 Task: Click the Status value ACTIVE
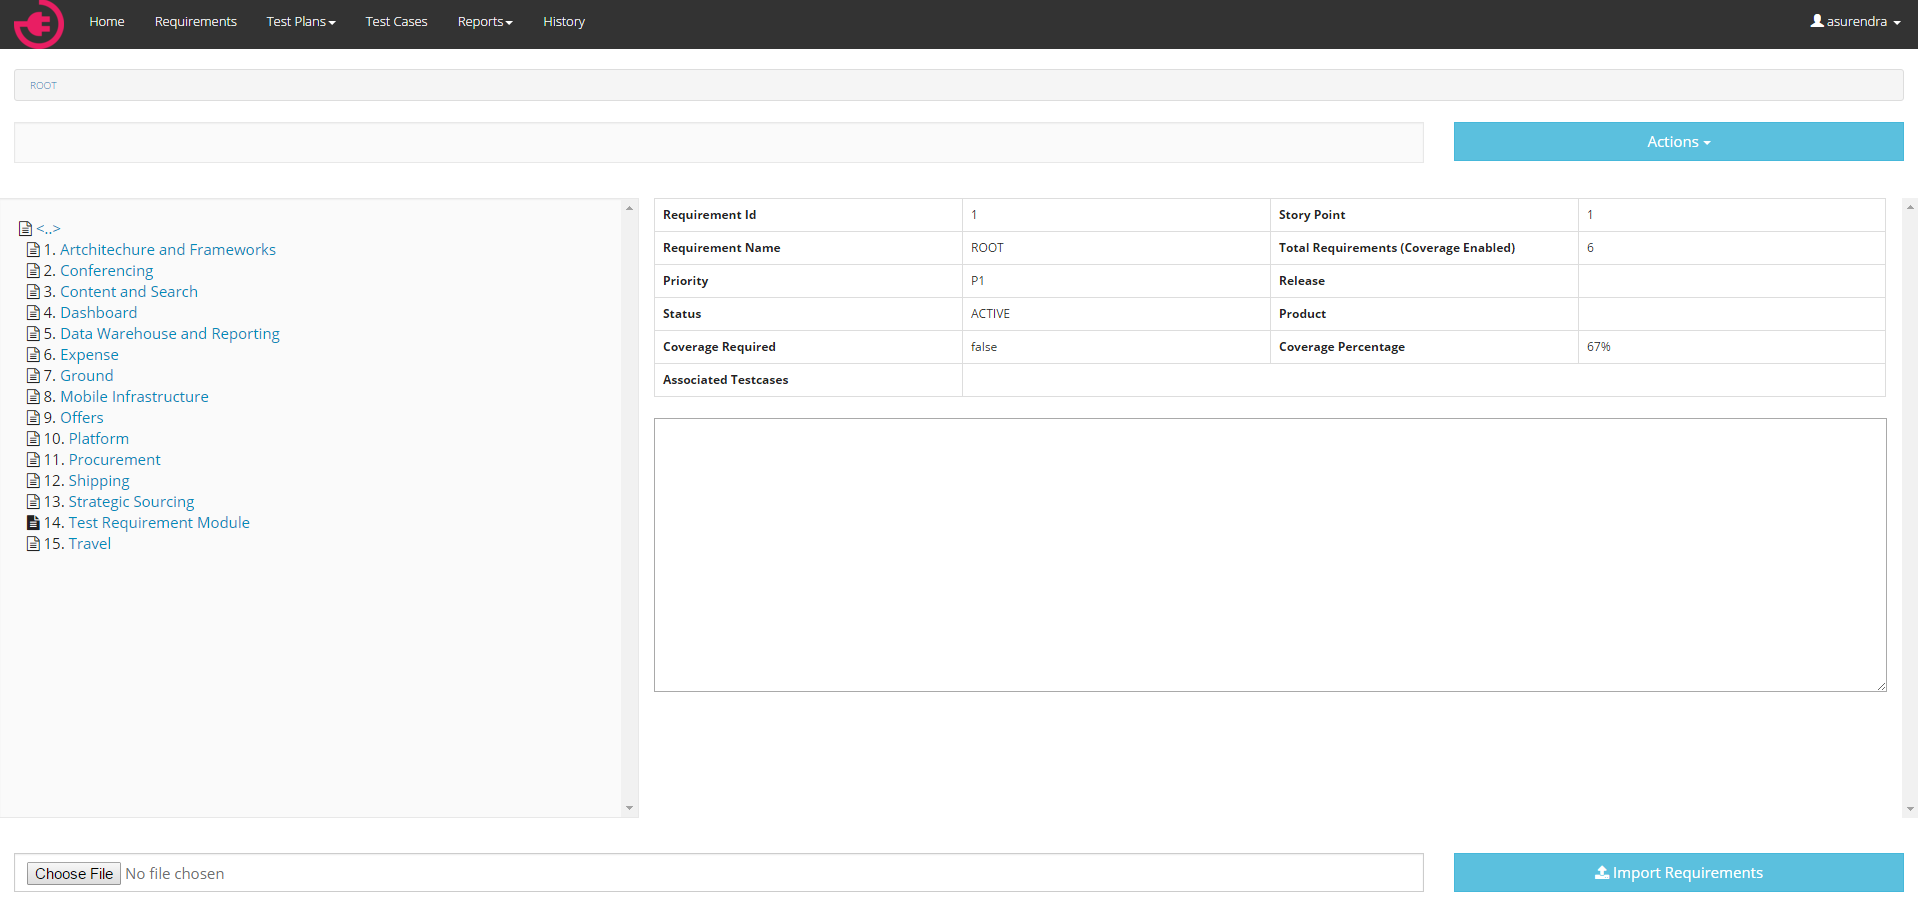pyautogui.click(x=990, y=314)
